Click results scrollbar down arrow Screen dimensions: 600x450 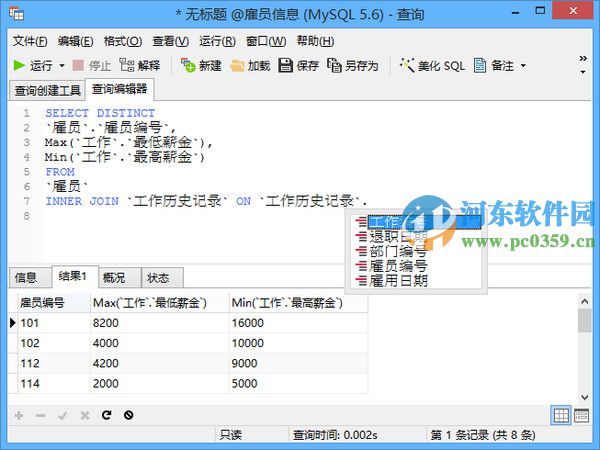coord(585,397)
